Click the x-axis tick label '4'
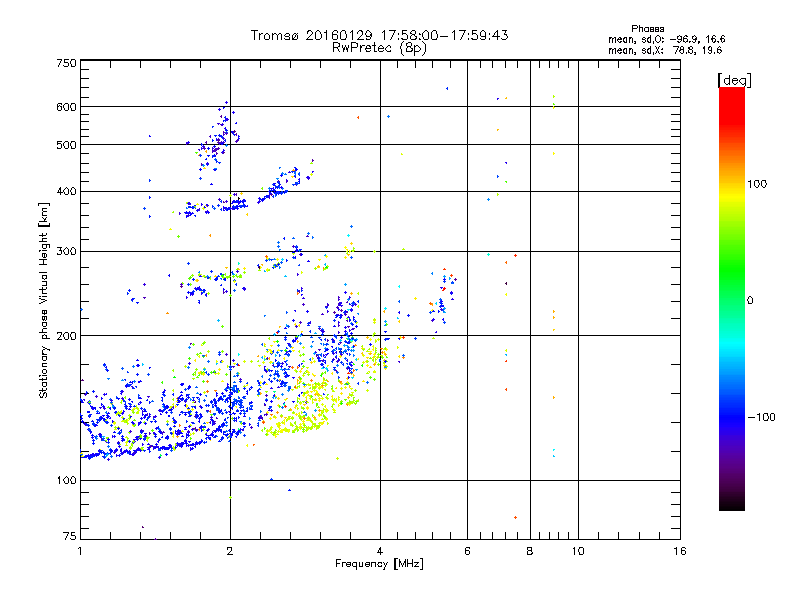The image size is (800, 600). tap(380, 551)
